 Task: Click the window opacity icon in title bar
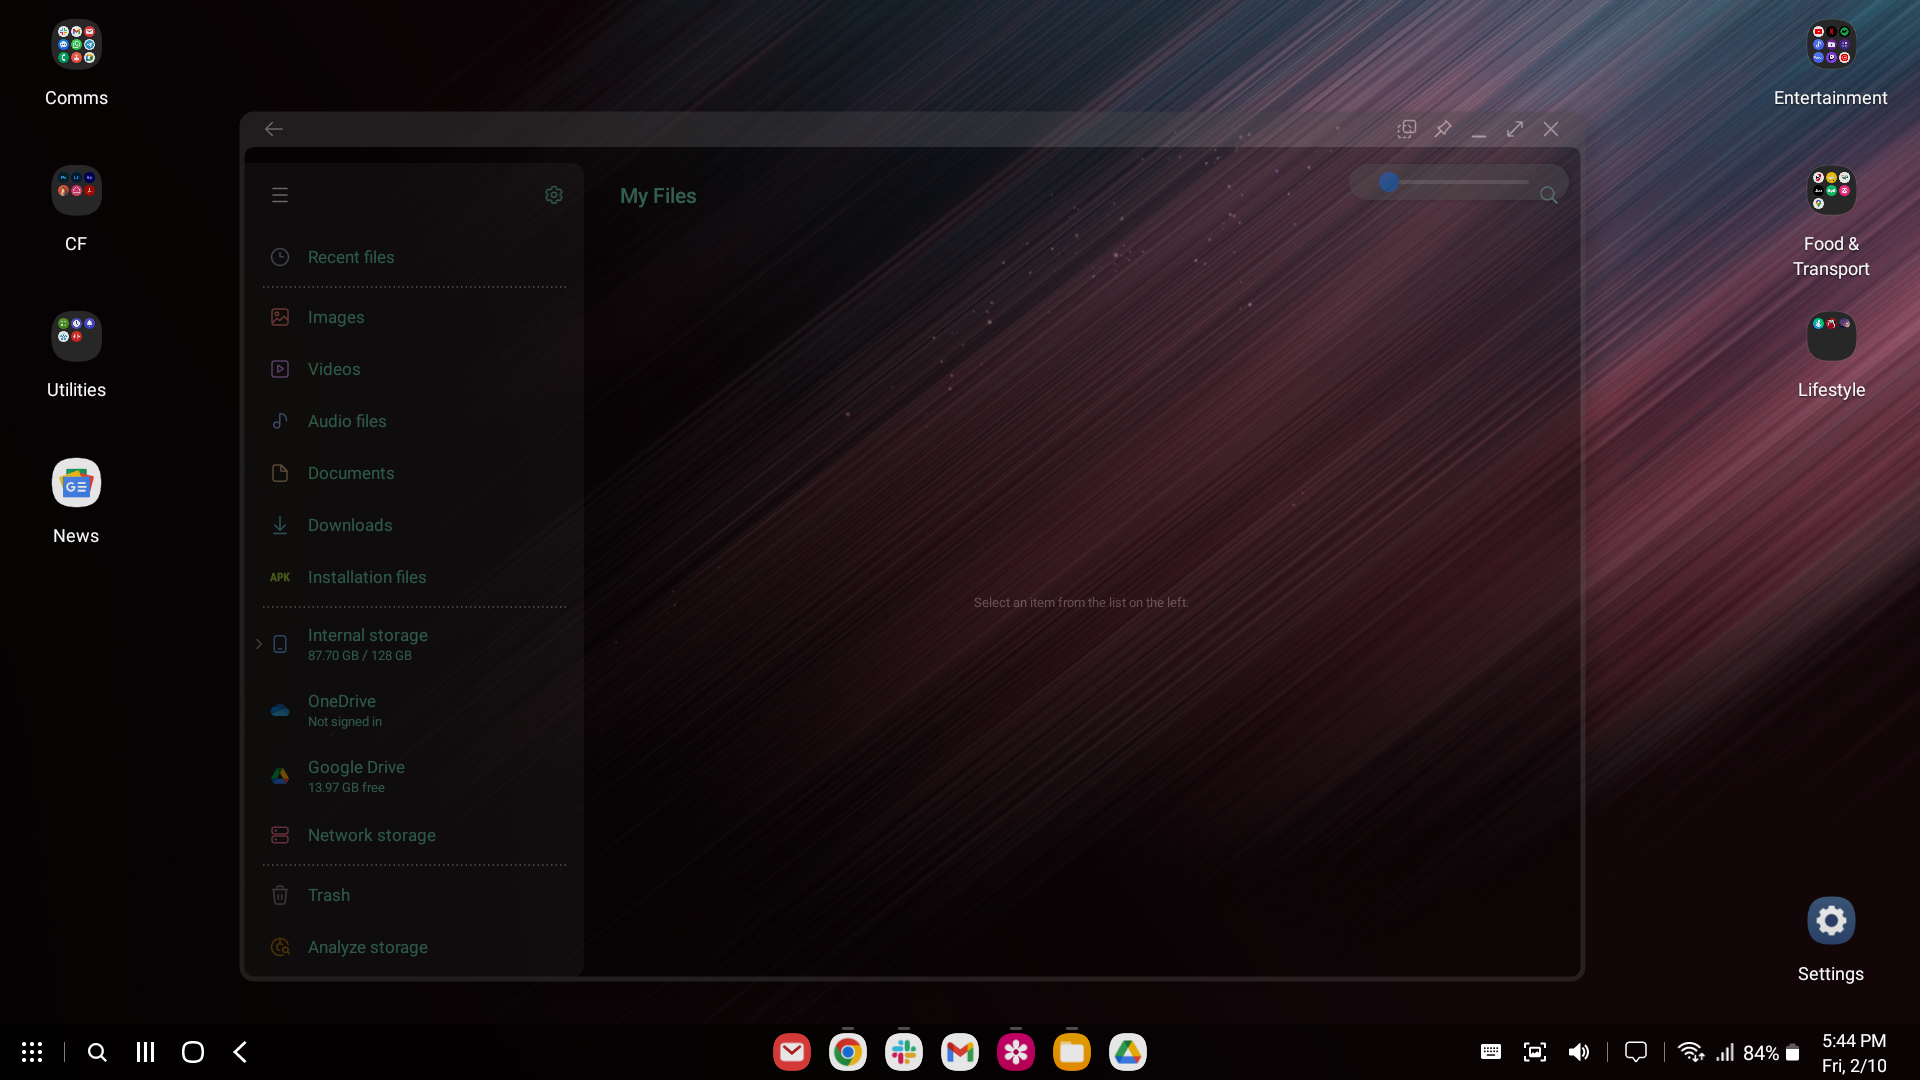(x=1407, y=129)
